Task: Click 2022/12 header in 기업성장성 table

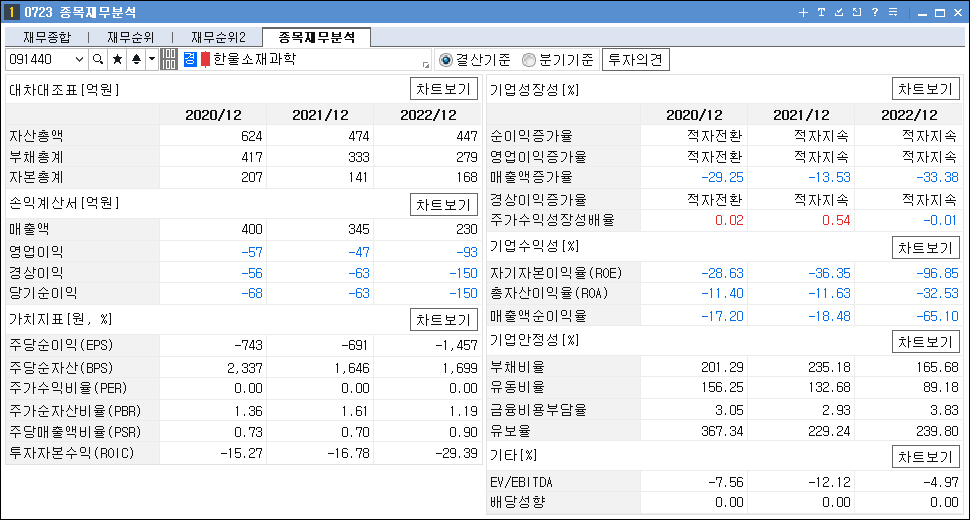Action: [x=909, y=115]
